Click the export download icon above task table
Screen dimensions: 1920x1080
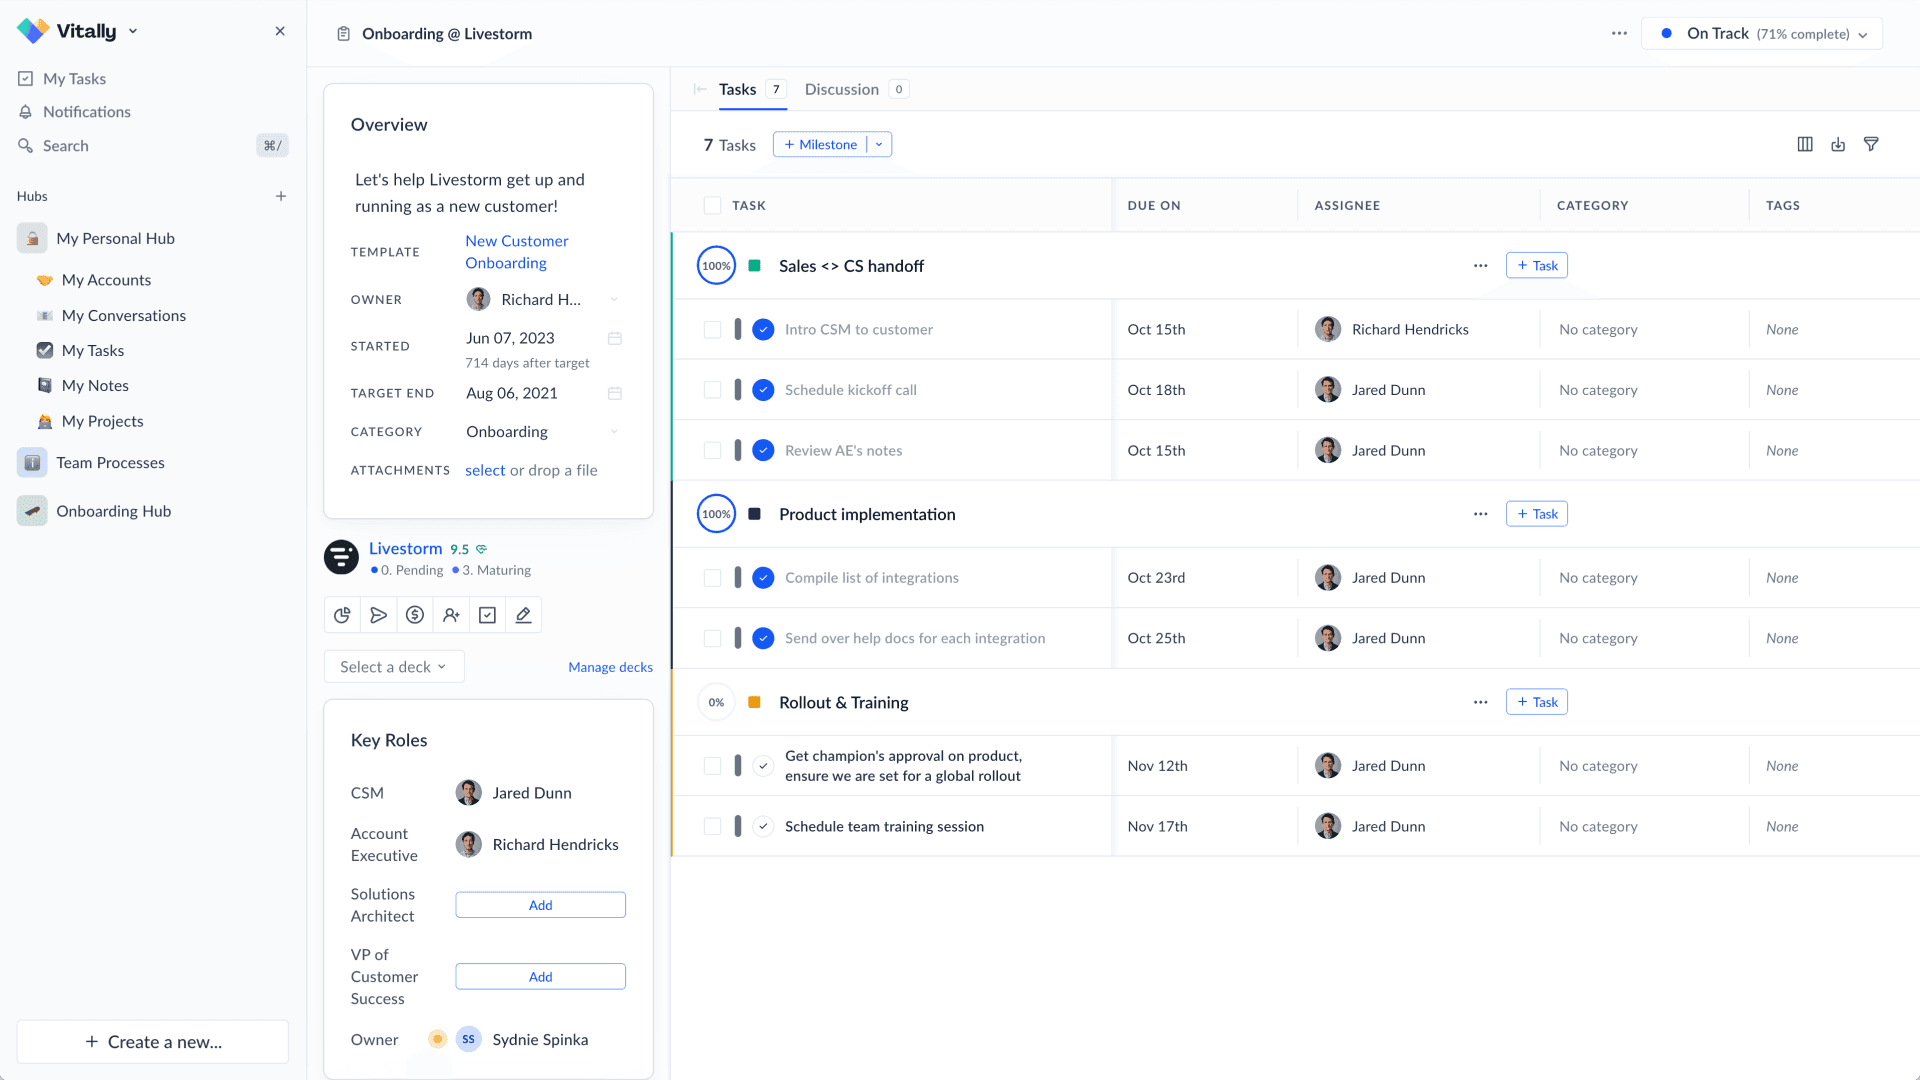point(1838,144)
